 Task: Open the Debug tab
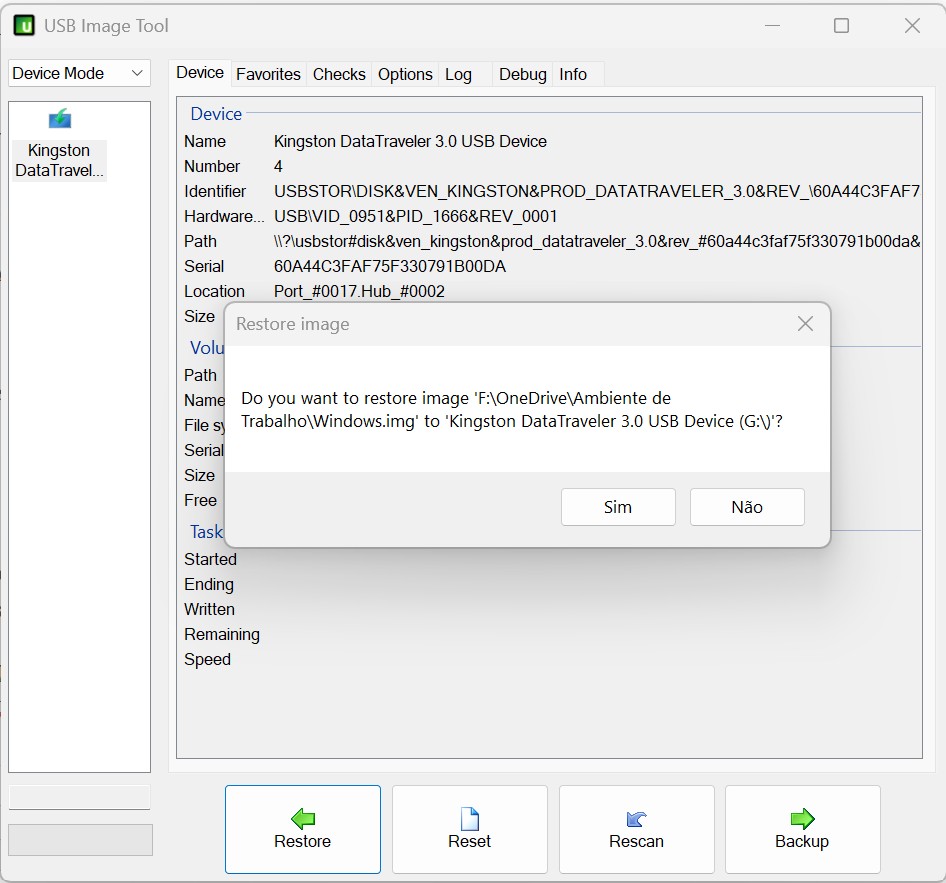[x=522, y=74]
